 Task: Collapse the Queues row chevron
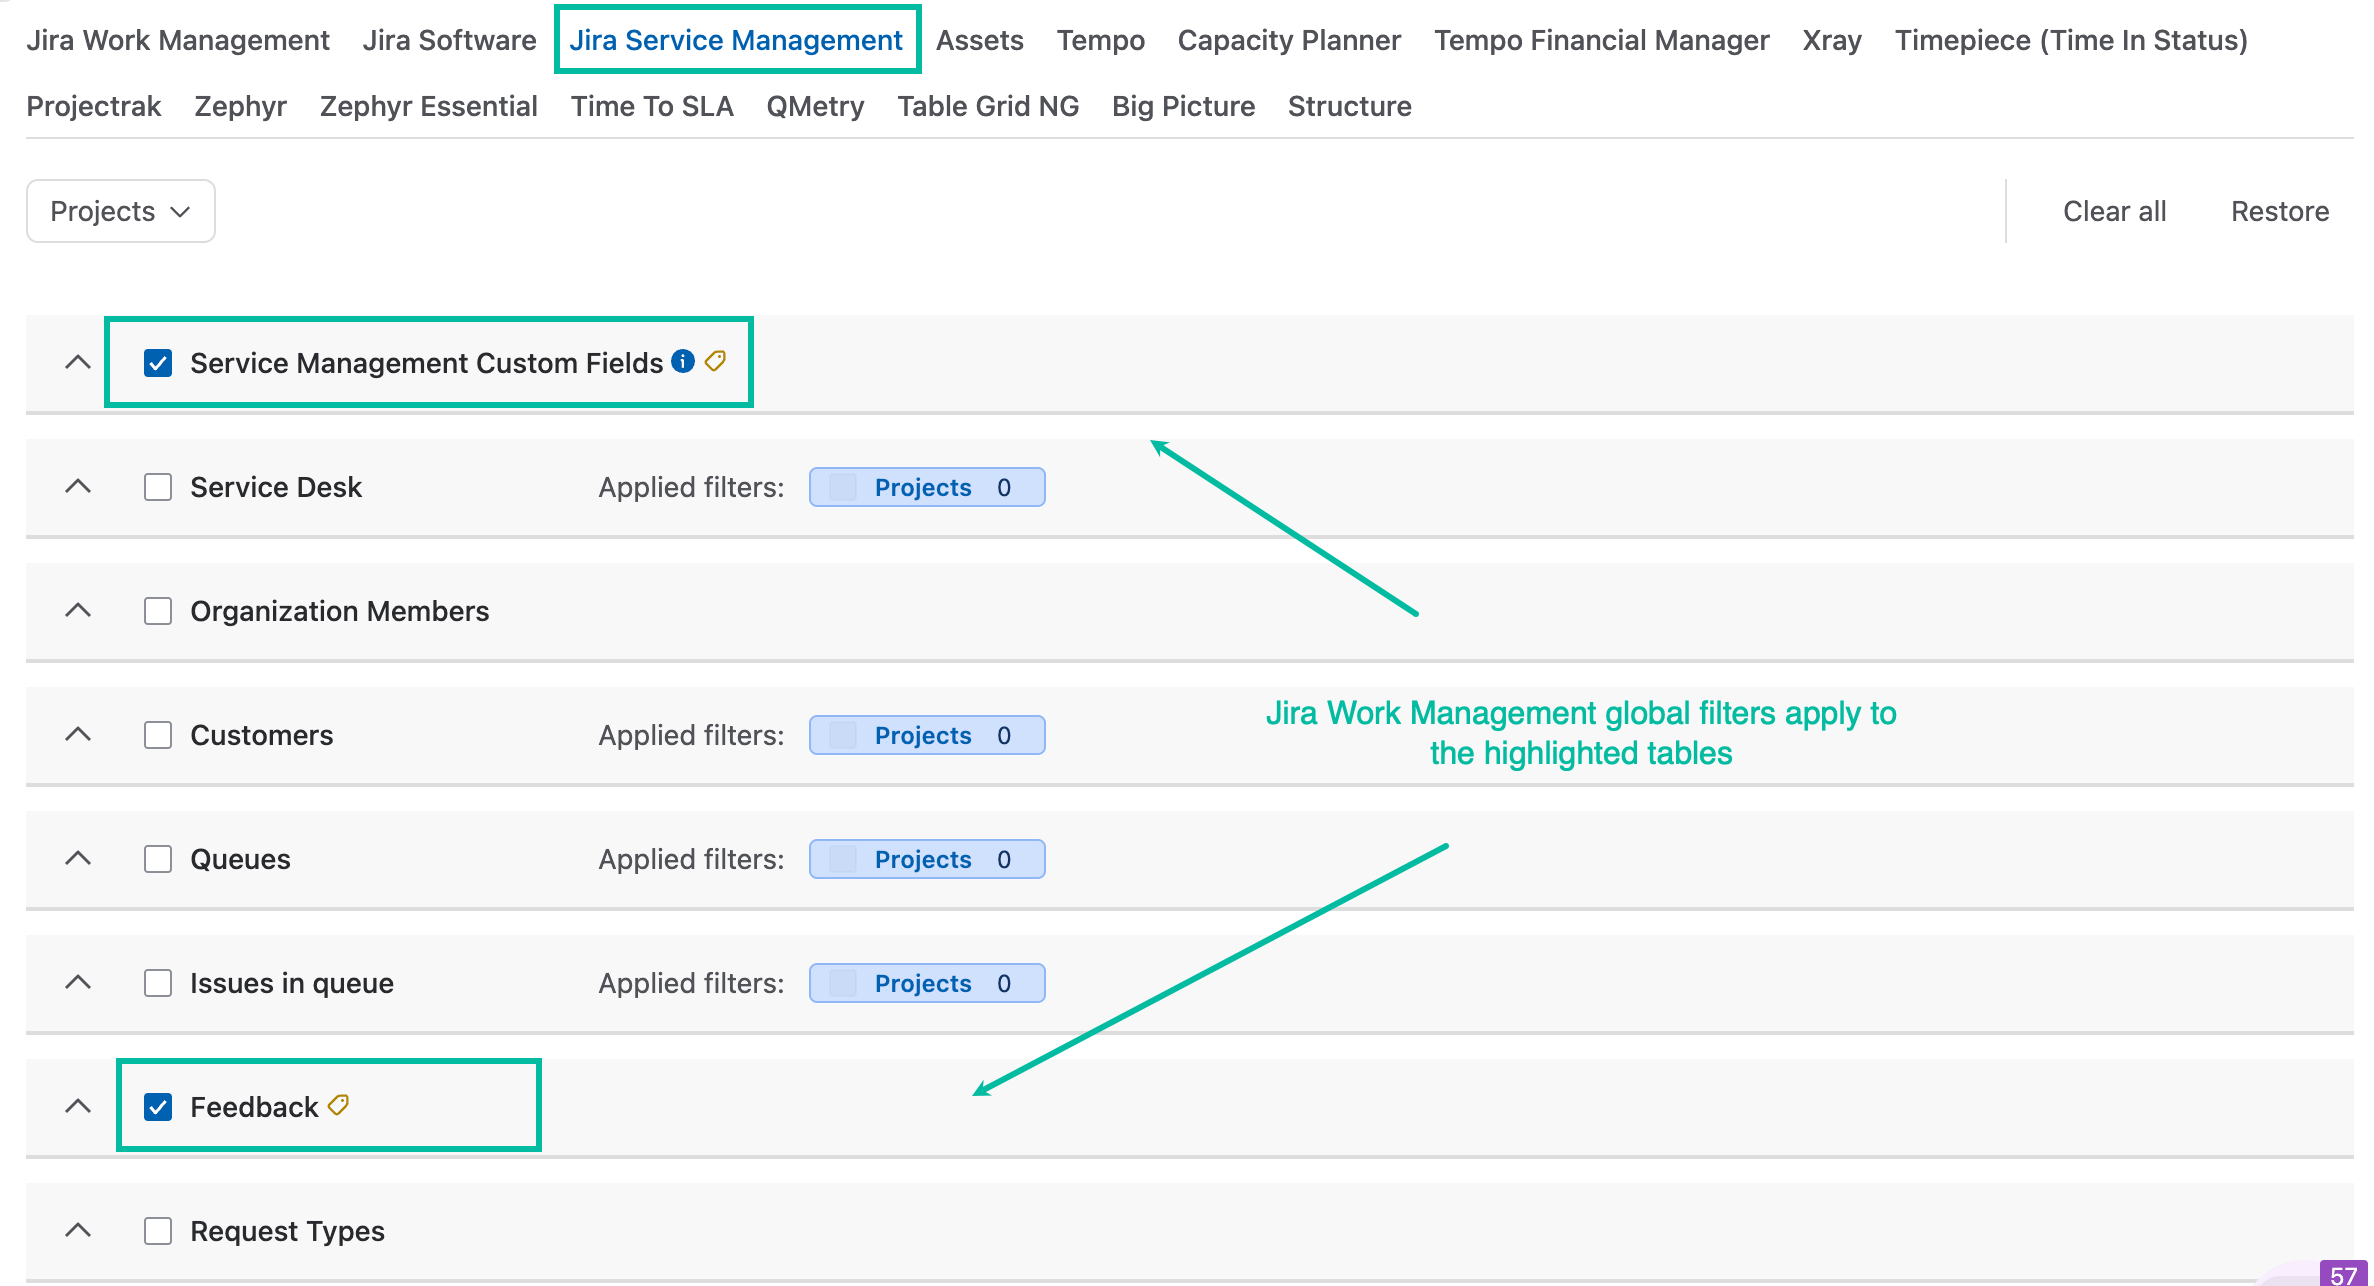pos(78,858)
